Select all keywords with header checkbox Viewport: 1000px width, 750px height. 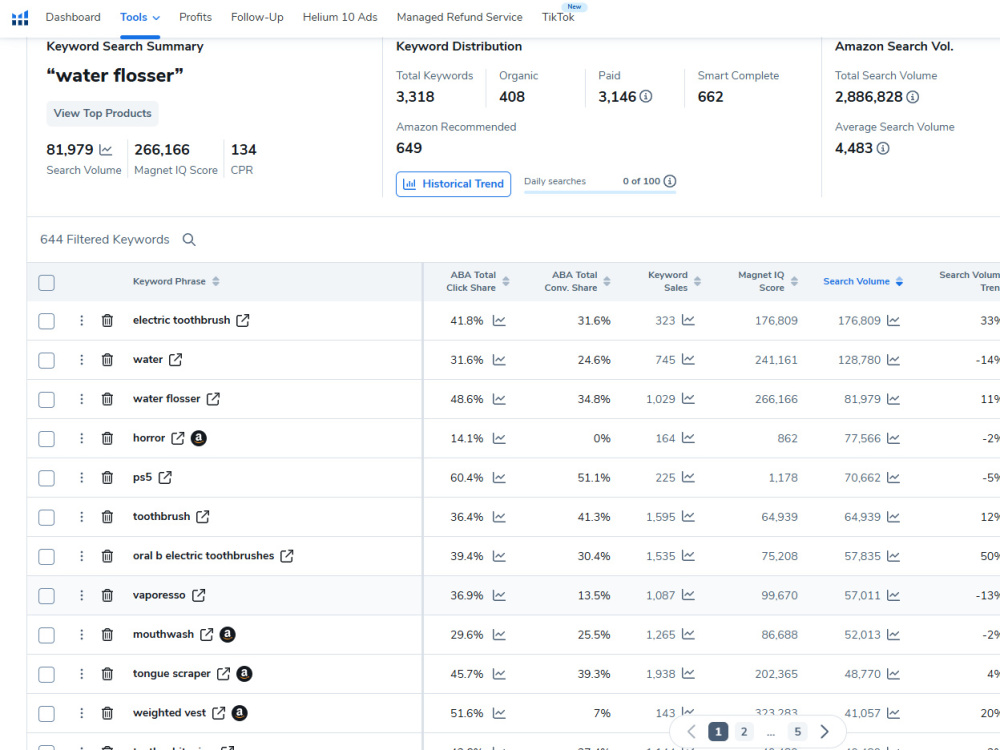point(47,283)
